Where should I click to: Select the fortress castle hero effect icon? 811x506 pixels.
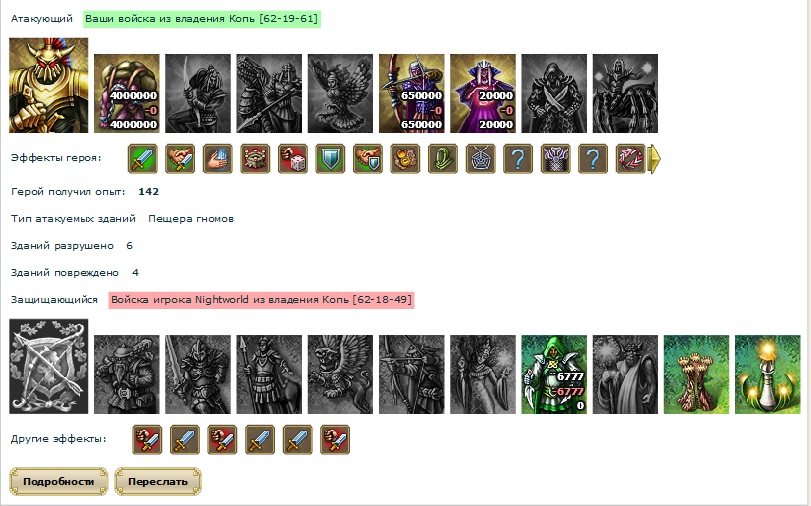click(256, 159)
